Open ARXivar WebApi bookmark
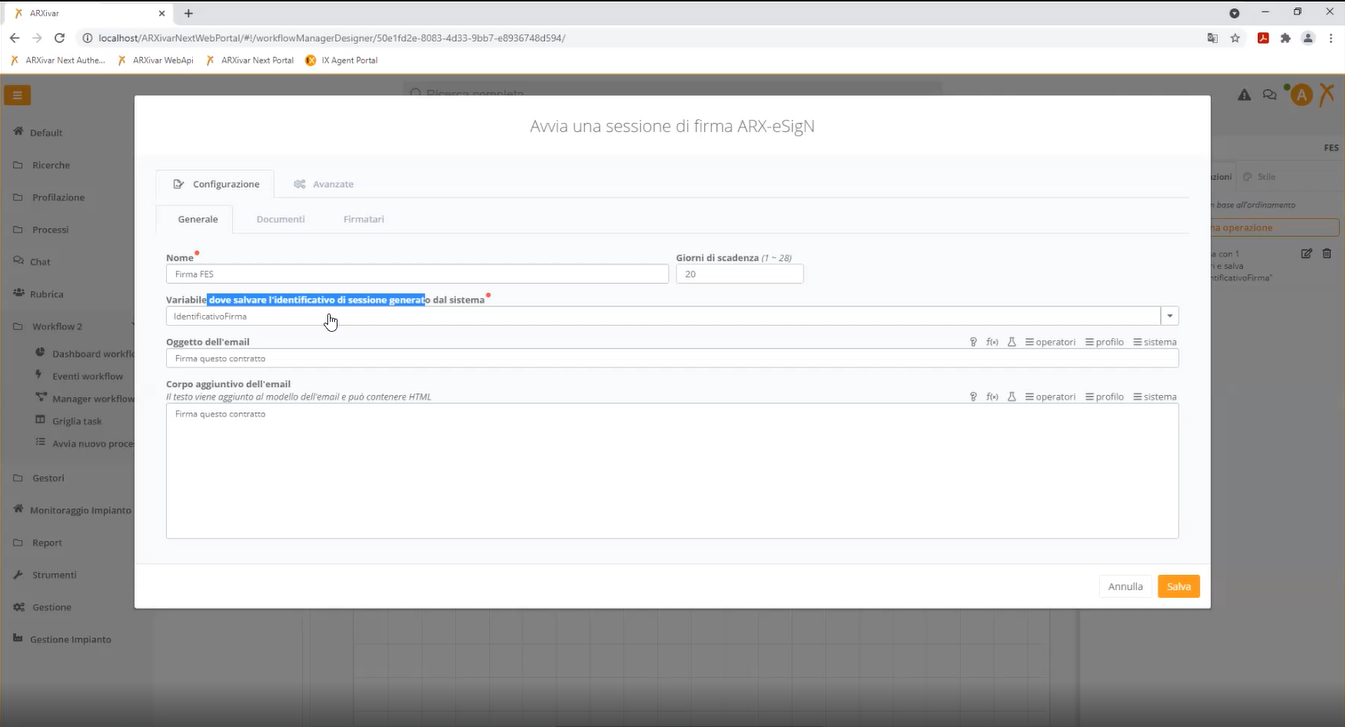The image size is (1345, 727). tap(155, 60)
